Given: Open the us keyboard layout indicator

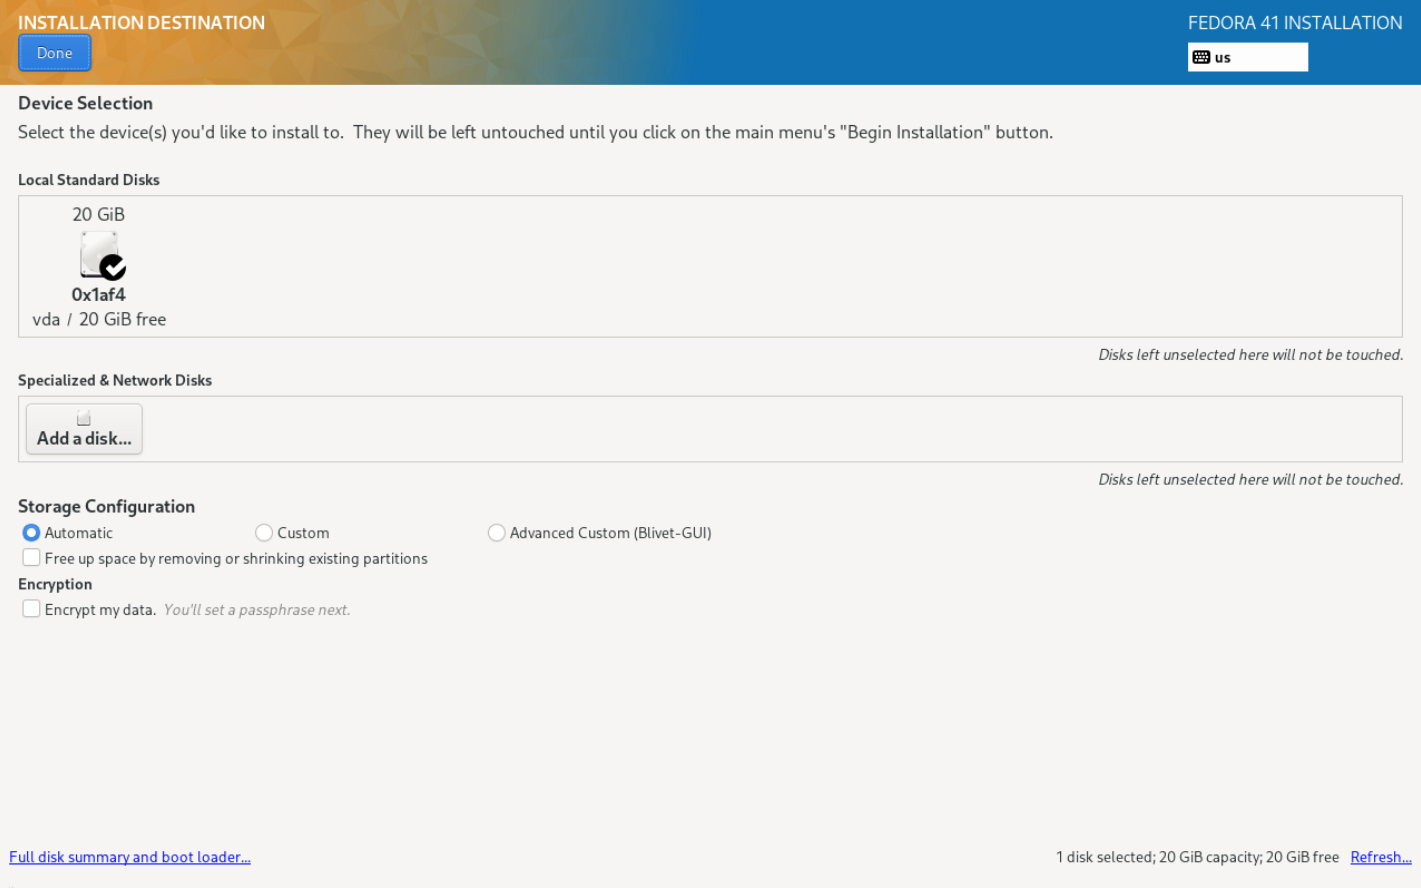Looking at the screenshot, I should pos(1247,57).
